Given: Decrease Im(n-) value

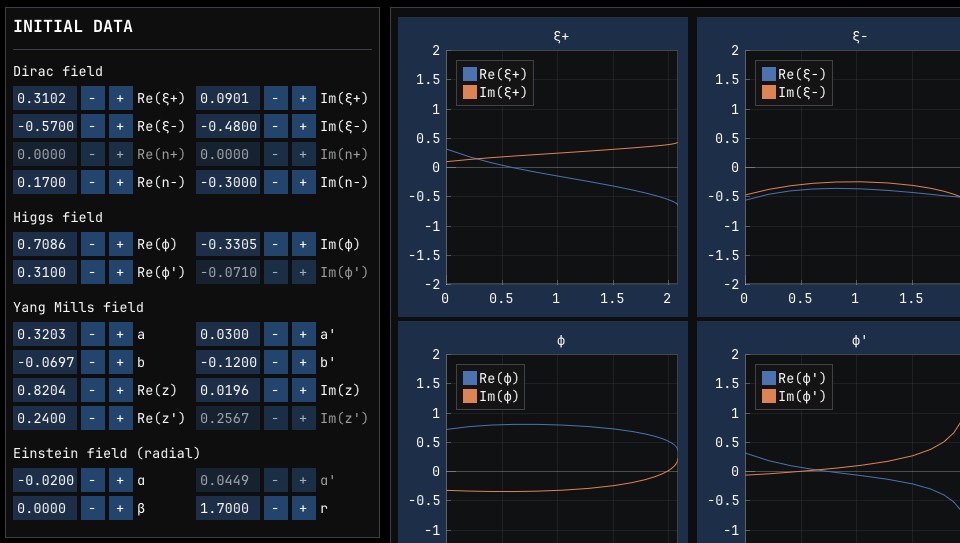Looking at the screenshot, I should (276, 182).
